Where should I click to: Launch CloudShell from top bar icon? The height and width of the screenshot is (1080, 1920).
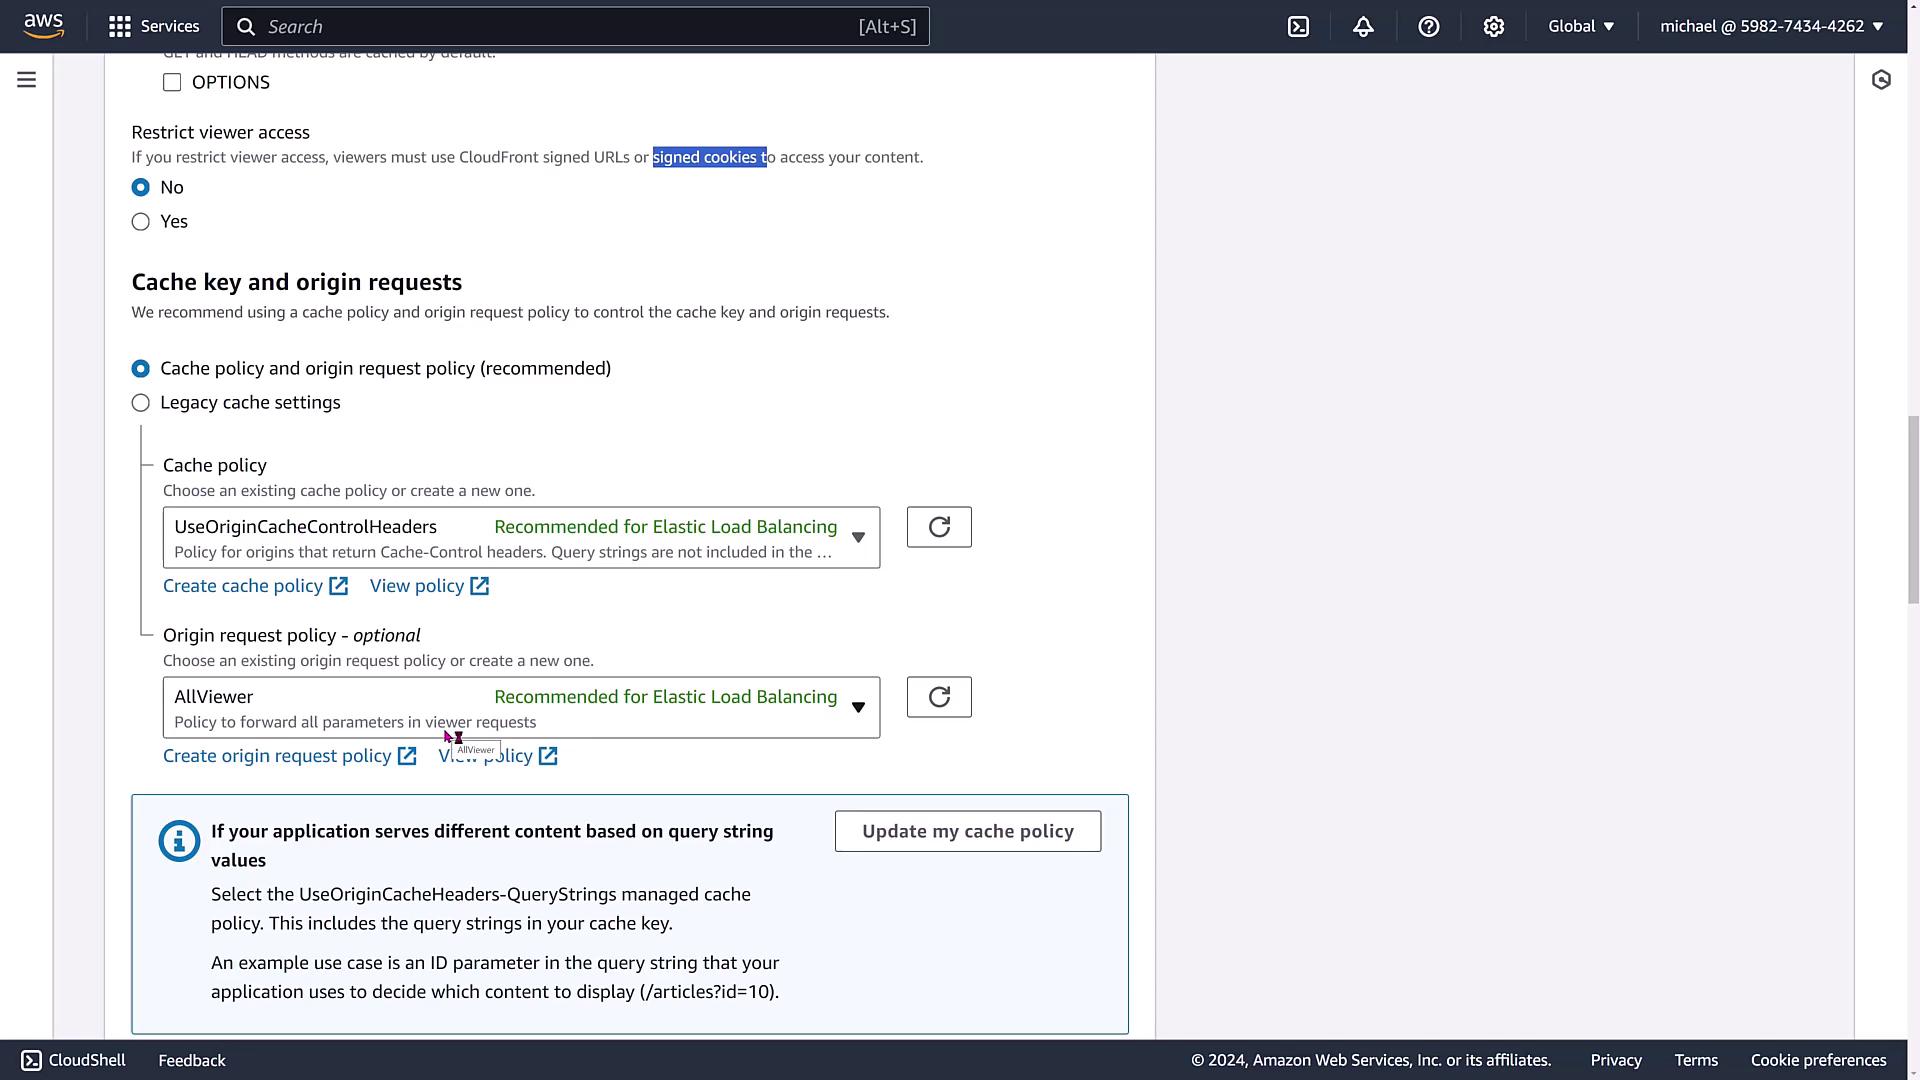pos(1298,27)
